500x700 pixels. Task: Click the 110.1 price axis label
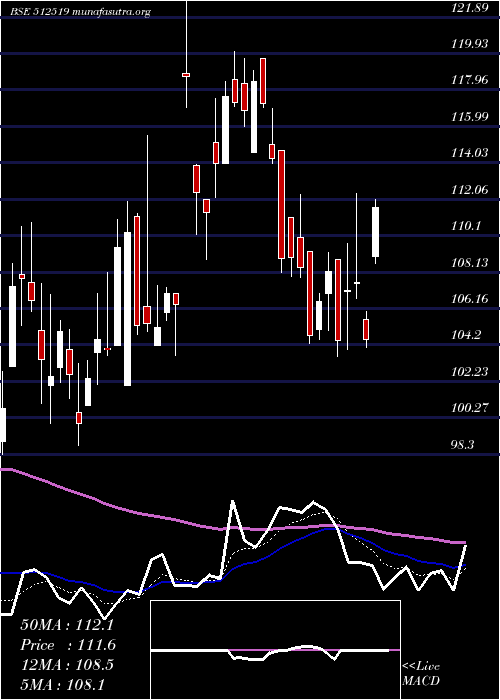pyautogui.click(x=467, y=226)
